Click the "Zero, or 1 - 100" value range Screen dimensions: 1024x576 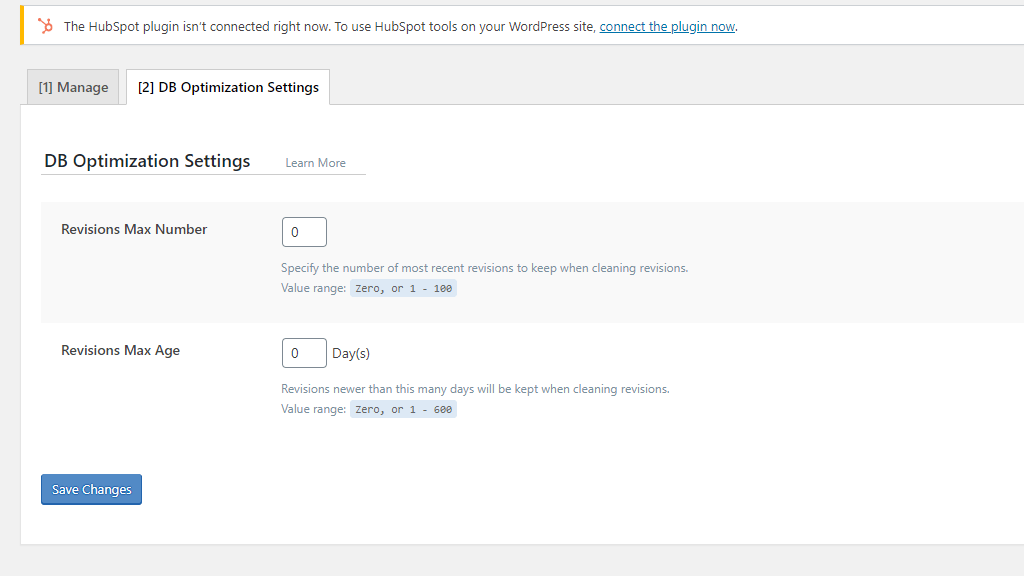pos(404,288)
